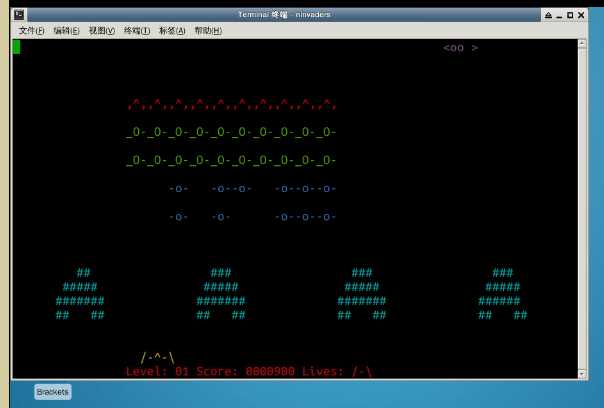Open the 帮助(H) menu
This screenshot has width=604, height=408.
(x=208, y=31)
